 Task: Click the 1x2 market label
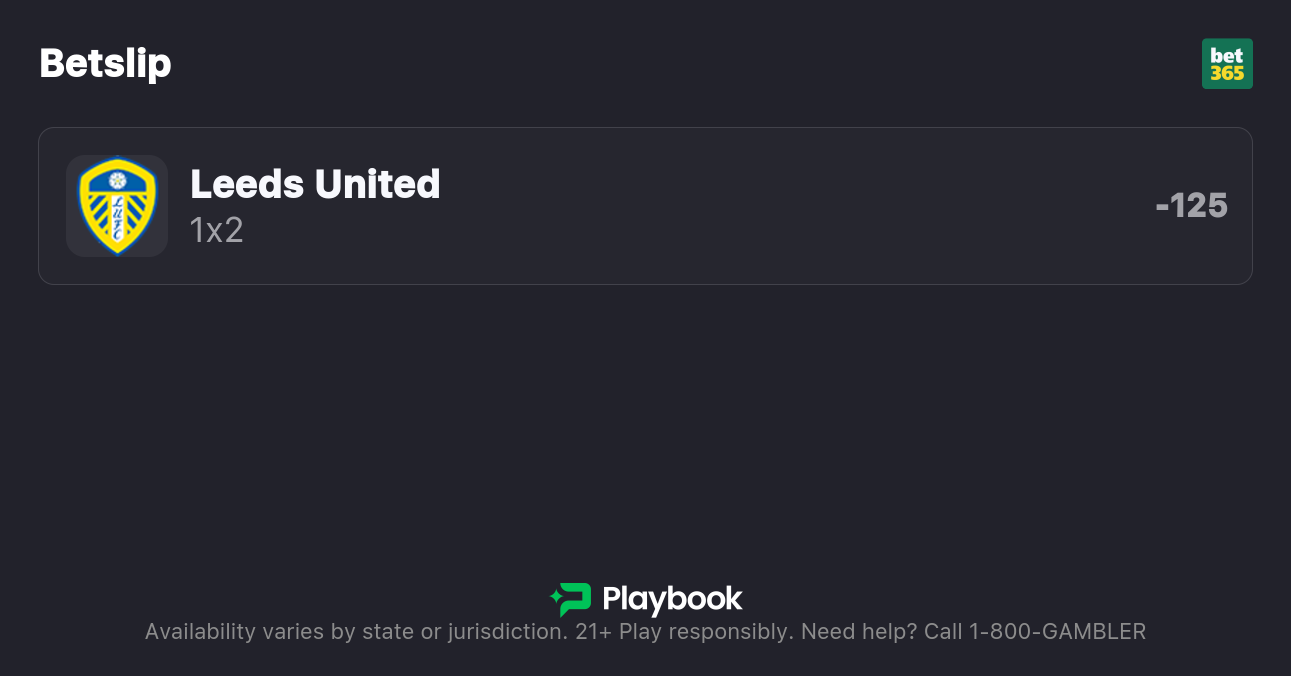tap(216, 230)
